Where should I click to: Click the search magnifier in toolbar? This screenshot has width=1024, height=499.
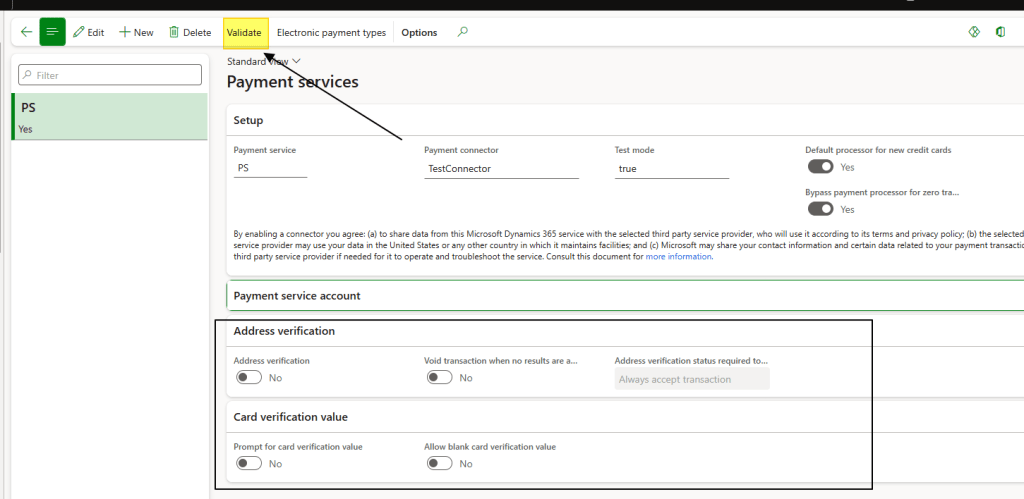[462, 32]
